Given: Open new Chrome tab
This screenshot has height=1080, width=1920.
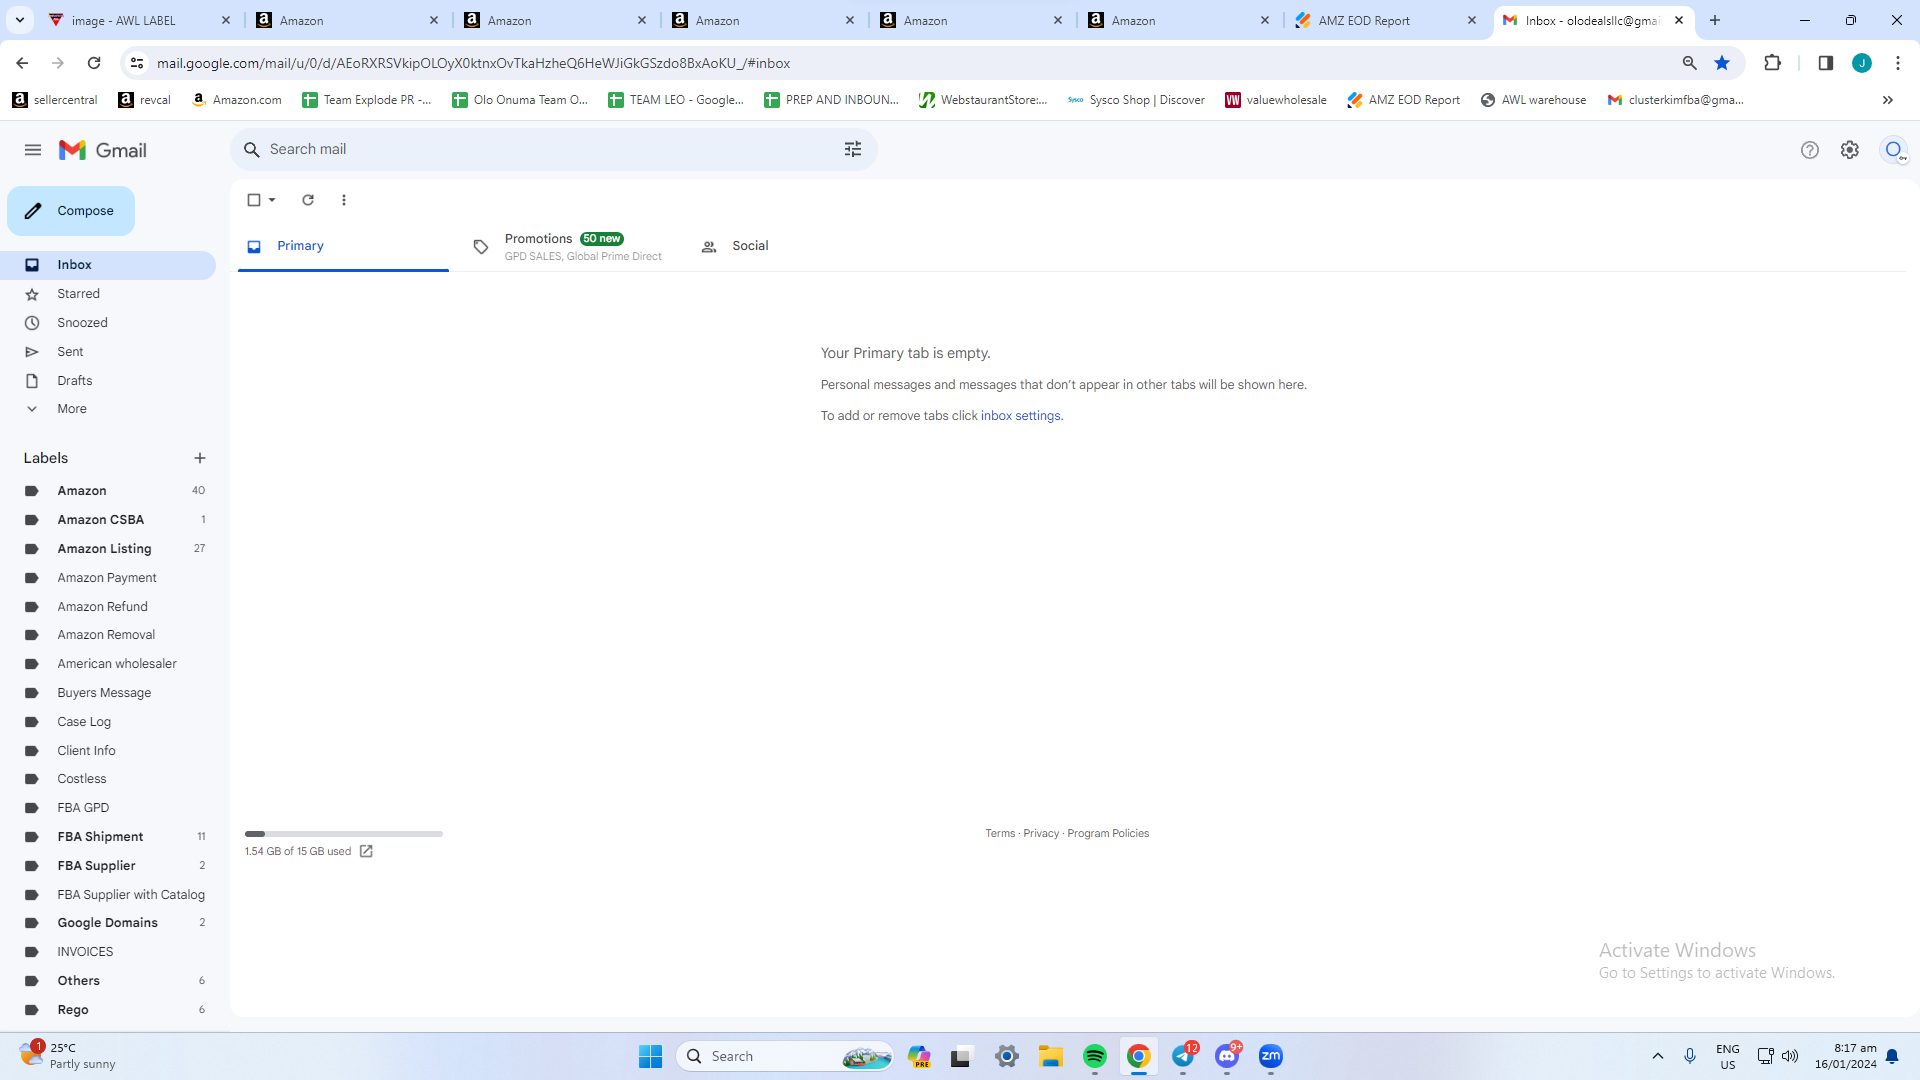Looking at the screenshot, I should coord(1715,20).
